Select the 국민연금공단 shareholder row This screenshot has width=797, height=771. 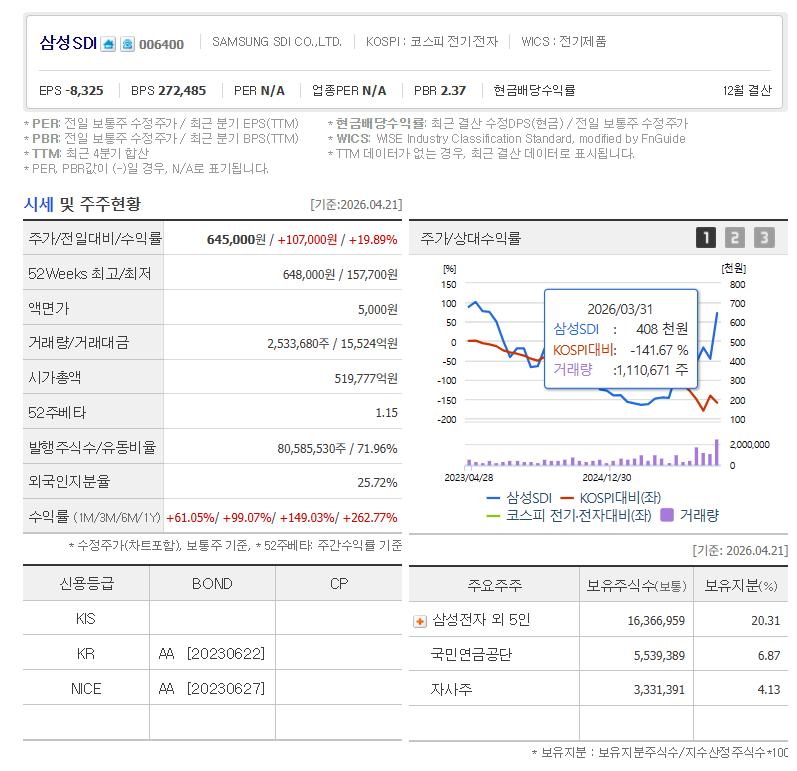point(598,655)
